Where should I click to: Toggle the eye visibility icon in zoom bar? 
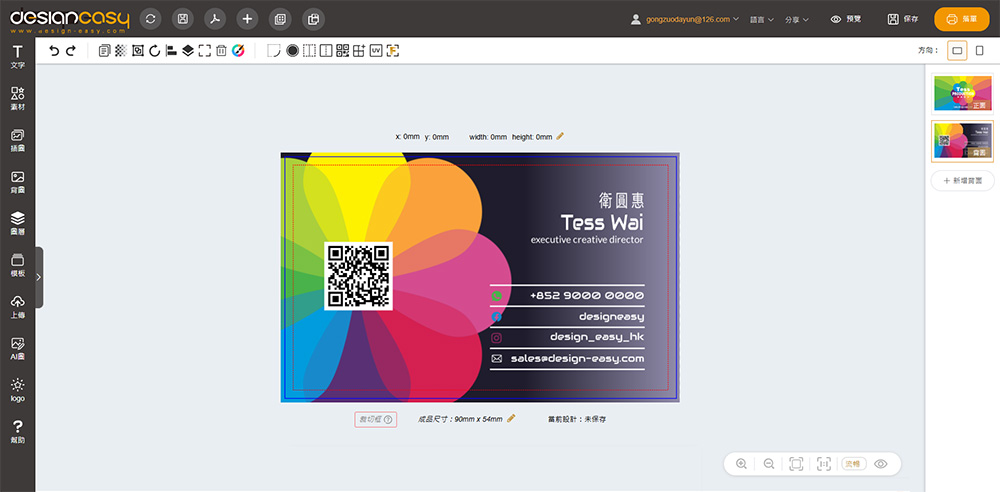(881, 464)
